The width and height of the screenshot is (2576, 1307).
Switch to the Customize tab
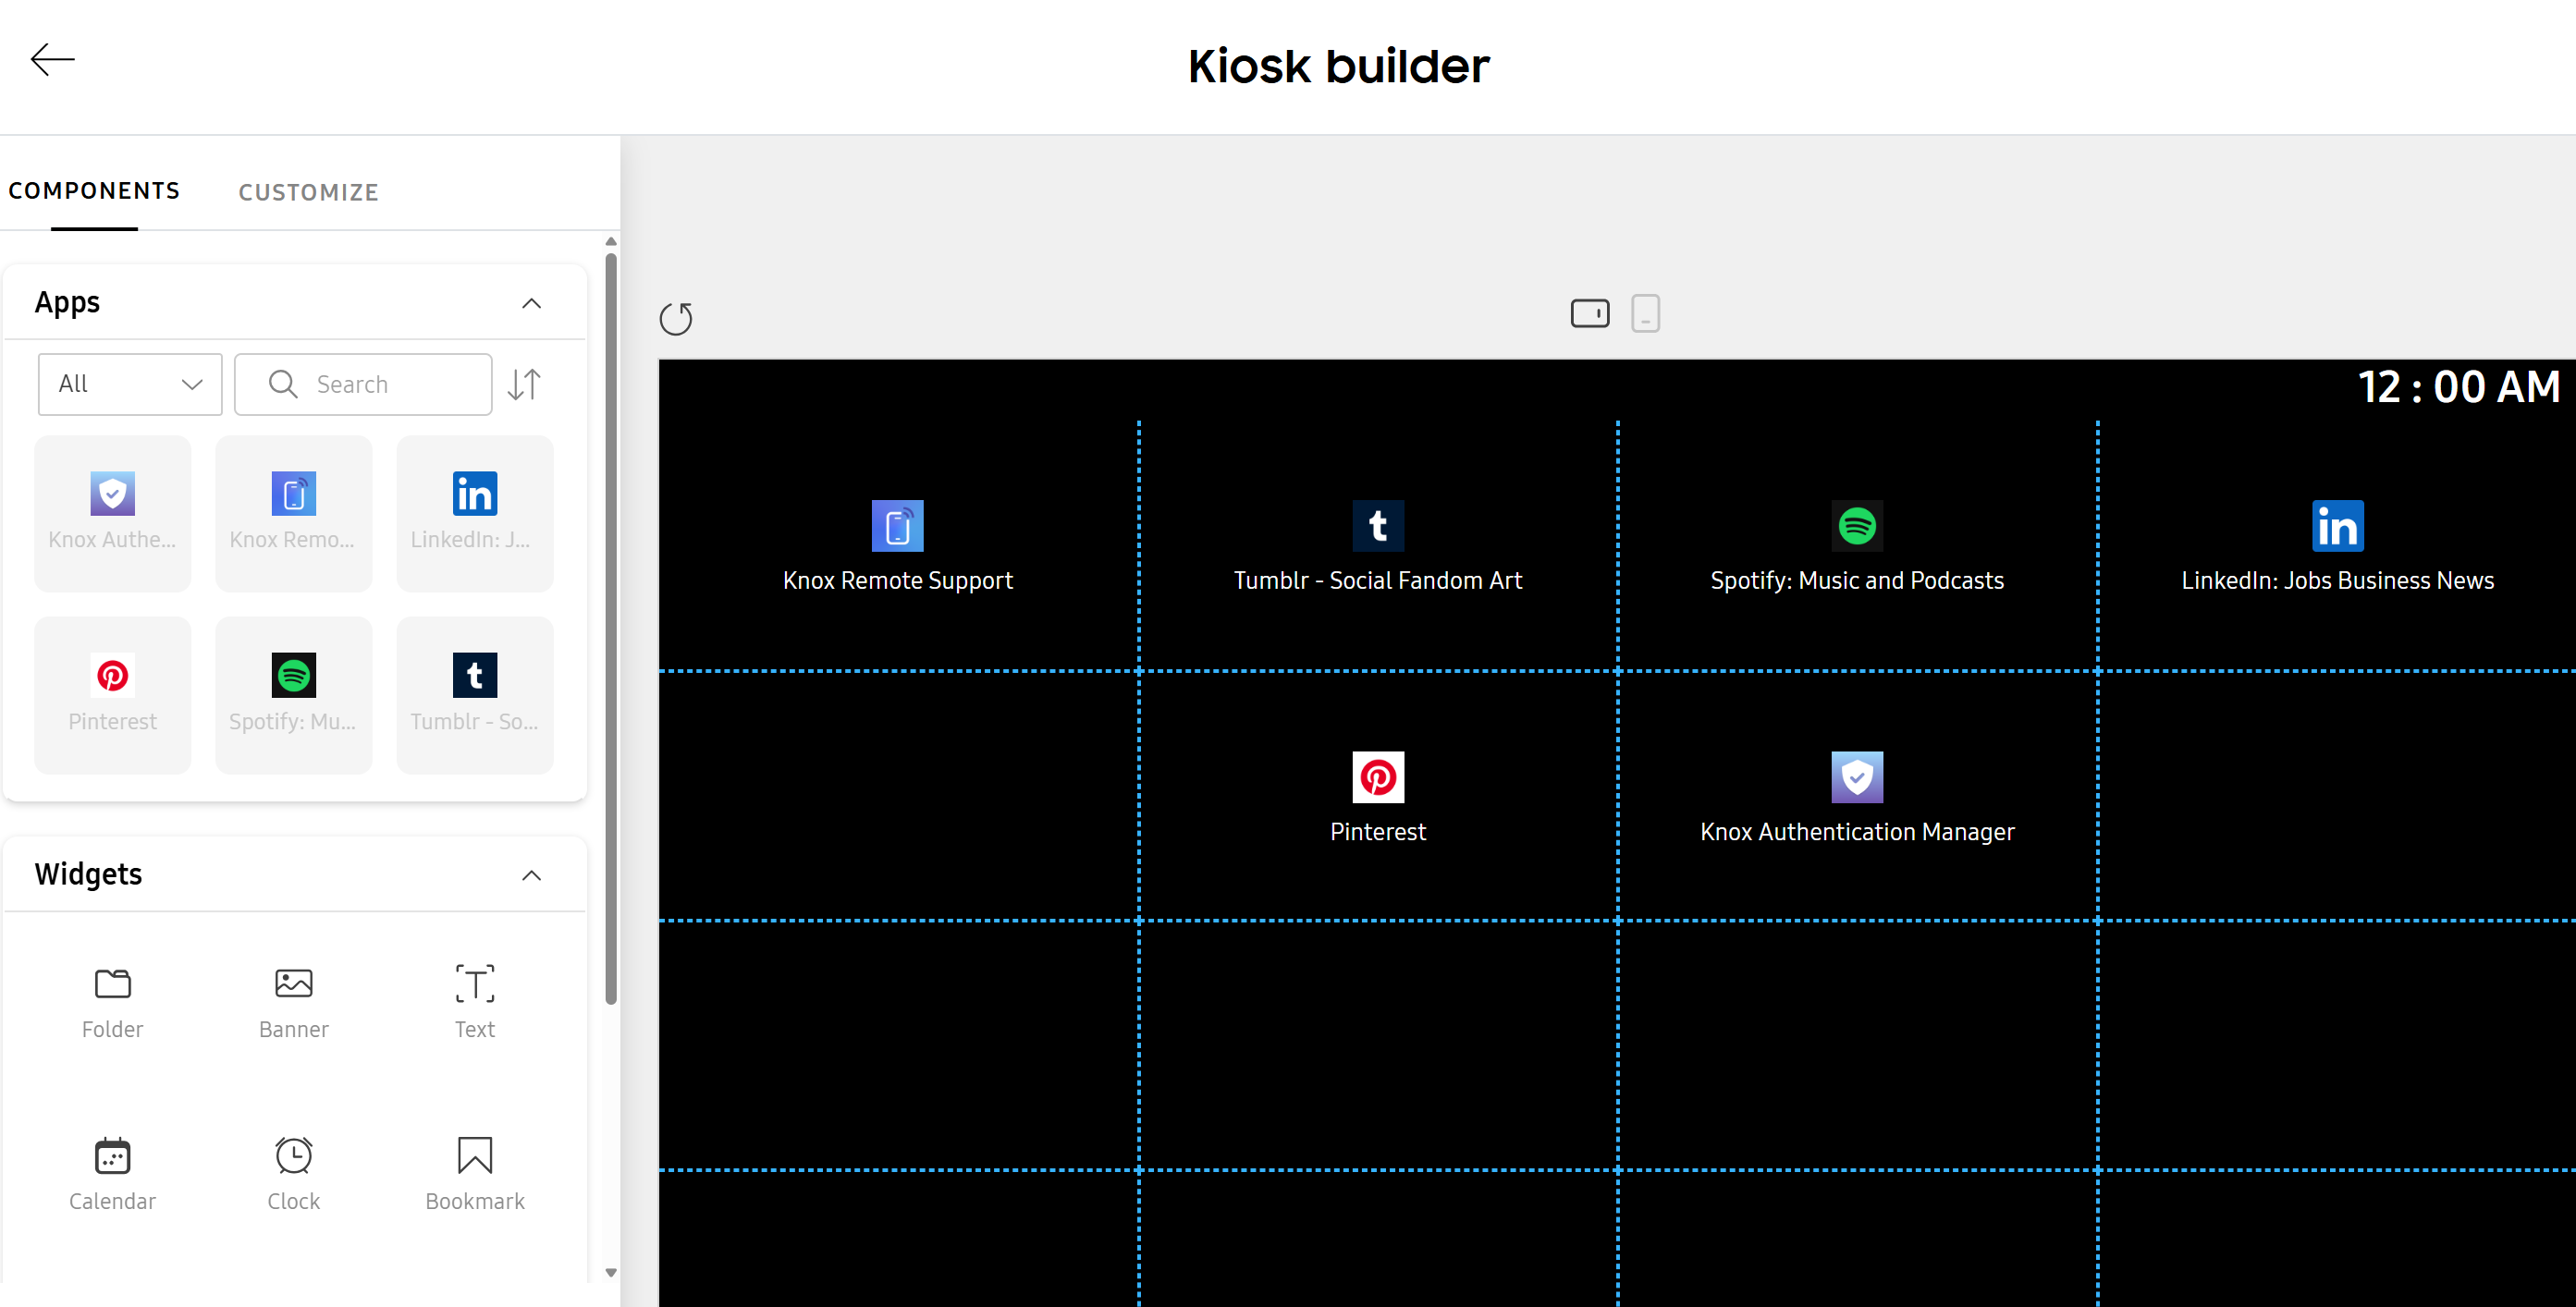tap(308, 192)
